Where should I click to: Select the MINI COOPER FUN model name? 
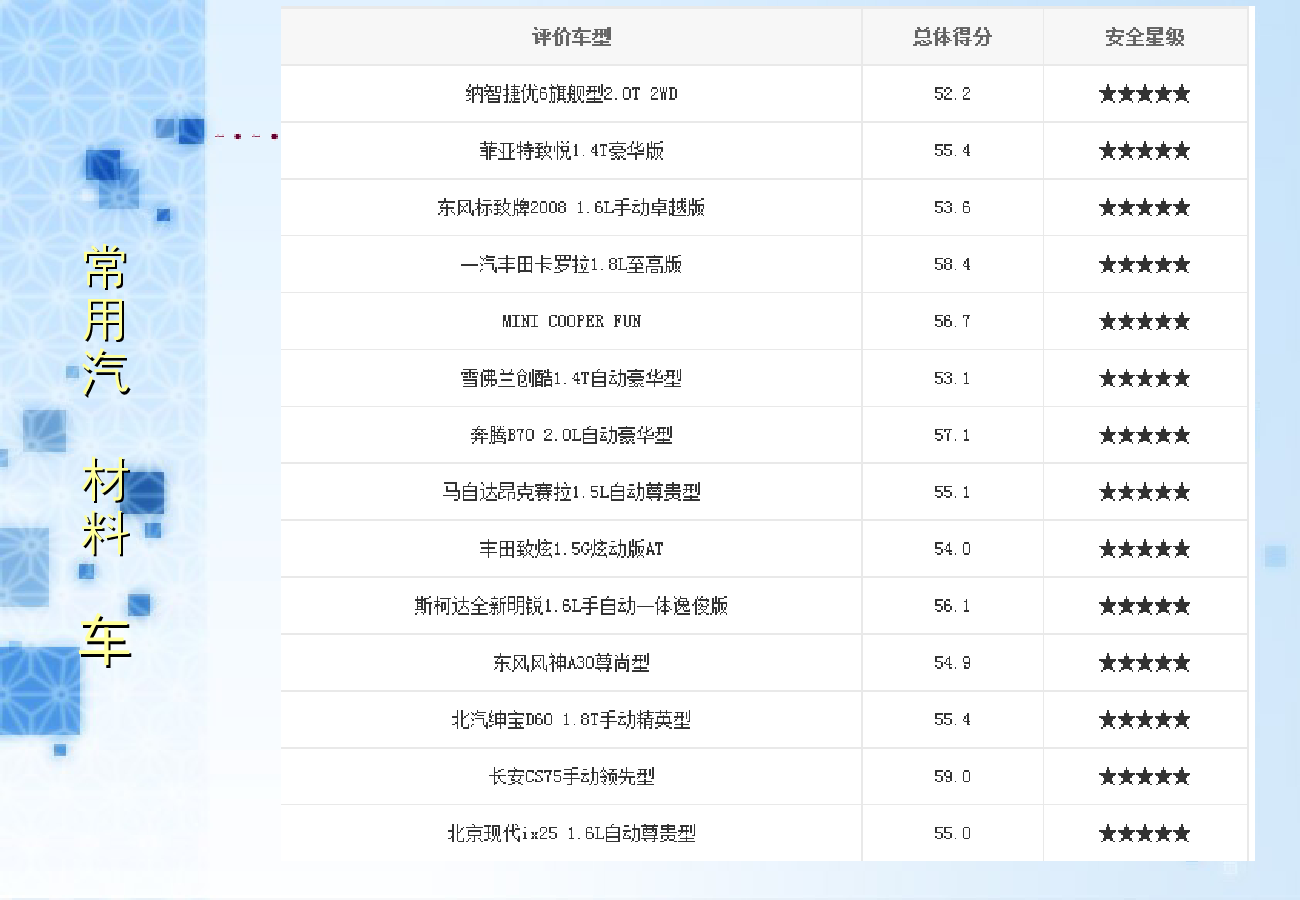tap(571, 321)
